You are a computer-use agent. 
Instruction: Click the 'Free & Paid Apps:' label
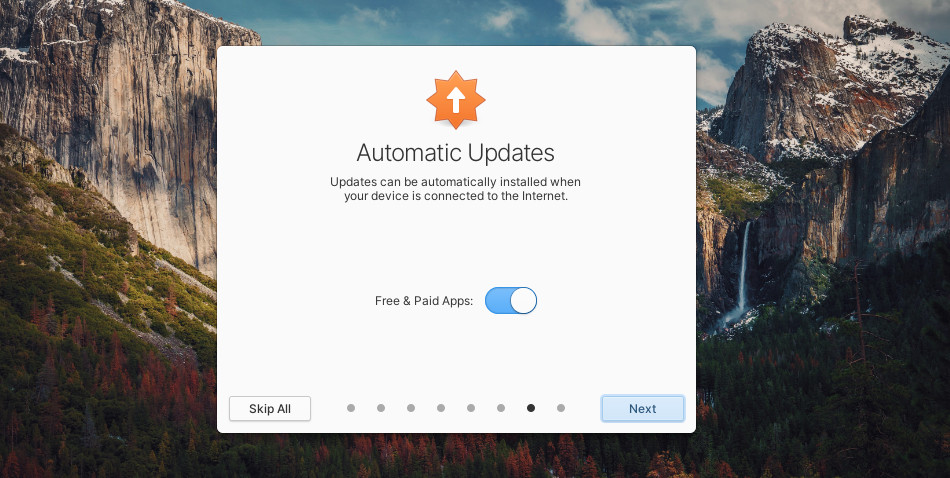[x=424, y=301]
